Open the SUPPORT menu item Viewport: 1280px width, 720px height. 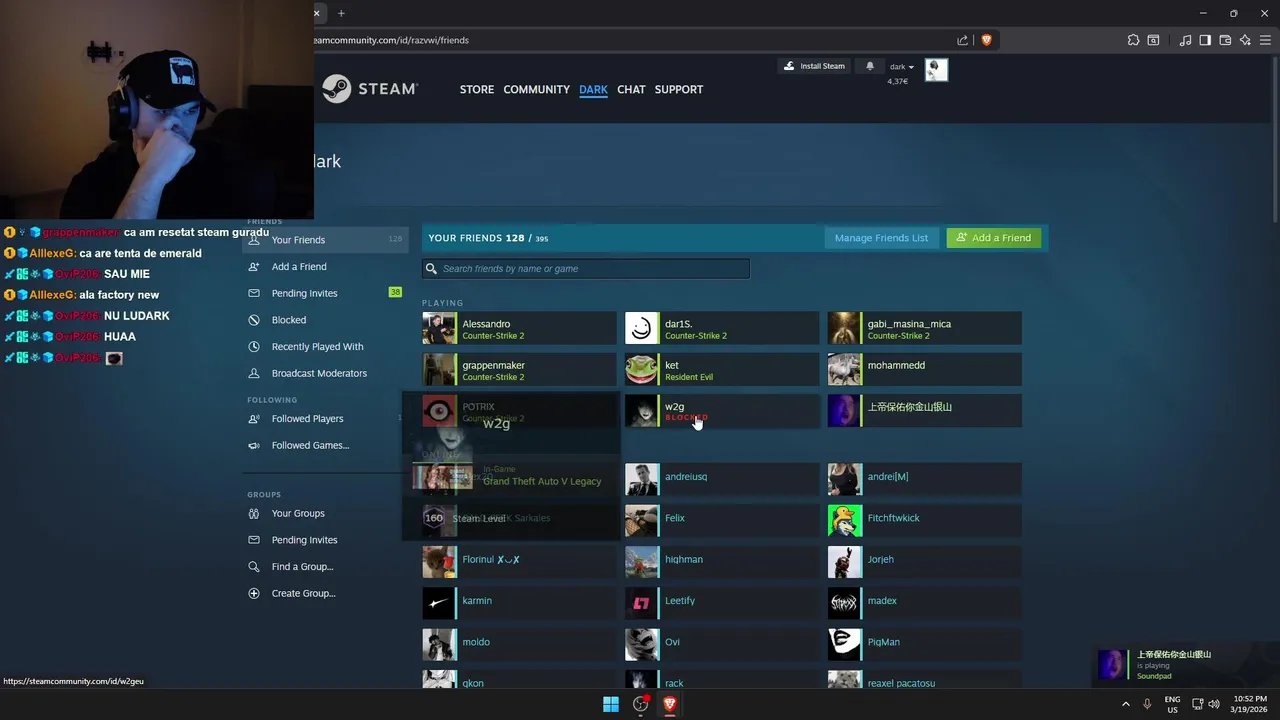tap(679, 89)
